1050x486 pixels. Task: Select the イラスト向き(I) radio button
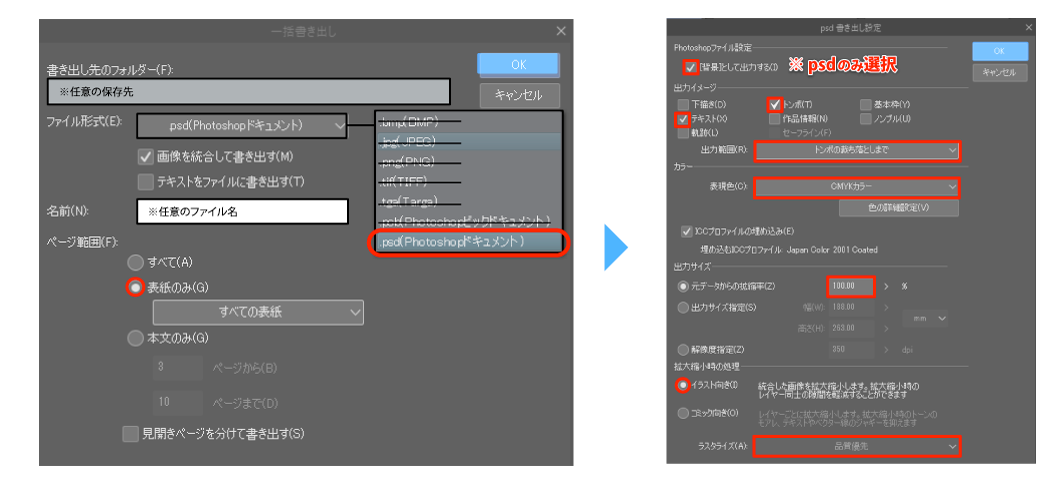pos(683,386)
